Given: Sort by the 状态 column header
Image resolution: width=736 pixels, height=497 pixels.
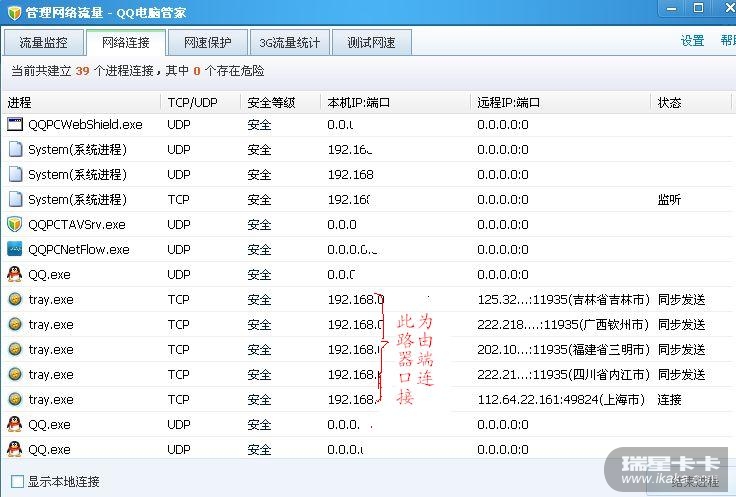Looking at the screenshot, I should (x=691, y=102).
